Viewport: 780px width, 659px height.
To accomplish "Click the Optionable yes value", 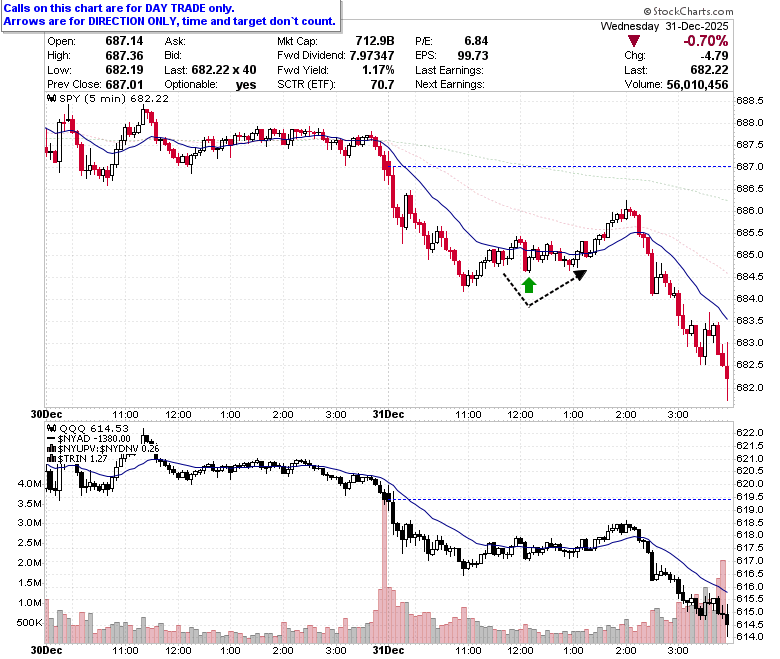I will 246,85.
